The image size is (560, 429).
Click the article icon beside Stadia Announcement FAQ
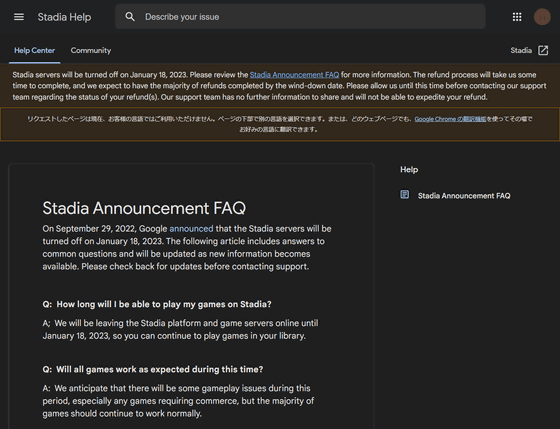[x=405, y=195]
